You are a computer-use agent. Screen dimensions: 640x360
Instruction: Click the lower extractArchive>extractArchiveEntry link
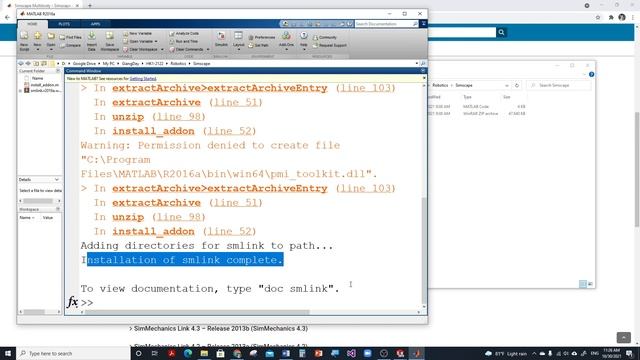pyautogui.click(x=220, y=189)
